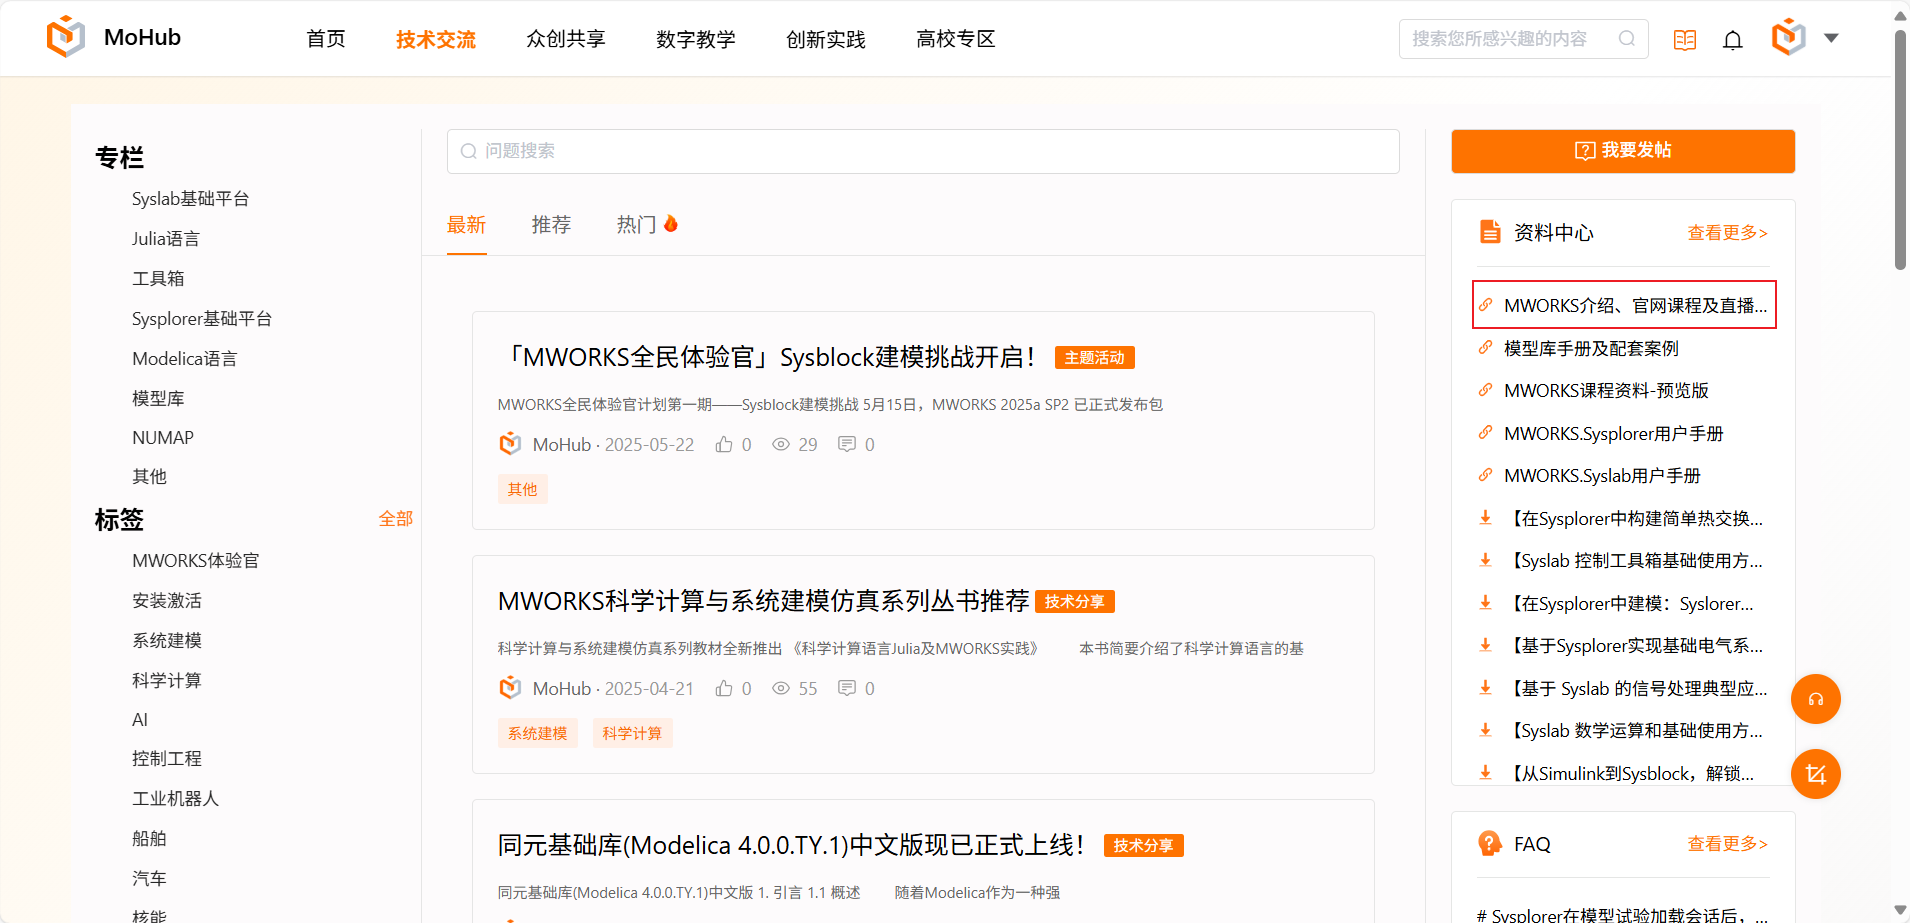Open post 「MWORKS全民体验官」Sysblock建模挑战开启
The image size is (1910, 923).
pyautogui.click(x=769, y=357)
